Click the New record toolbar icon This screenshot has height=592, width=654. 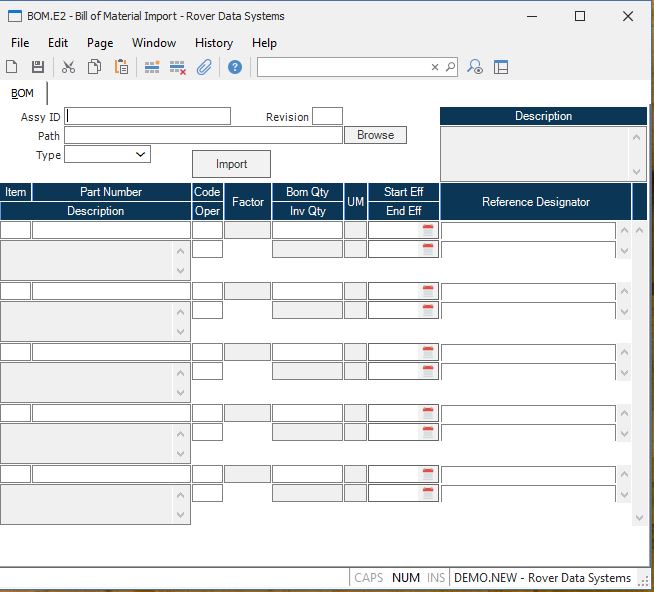[12, 67]
